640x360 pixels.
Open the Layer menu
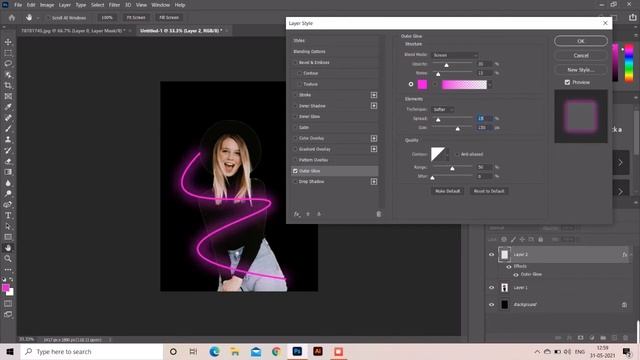coord(64,5)
